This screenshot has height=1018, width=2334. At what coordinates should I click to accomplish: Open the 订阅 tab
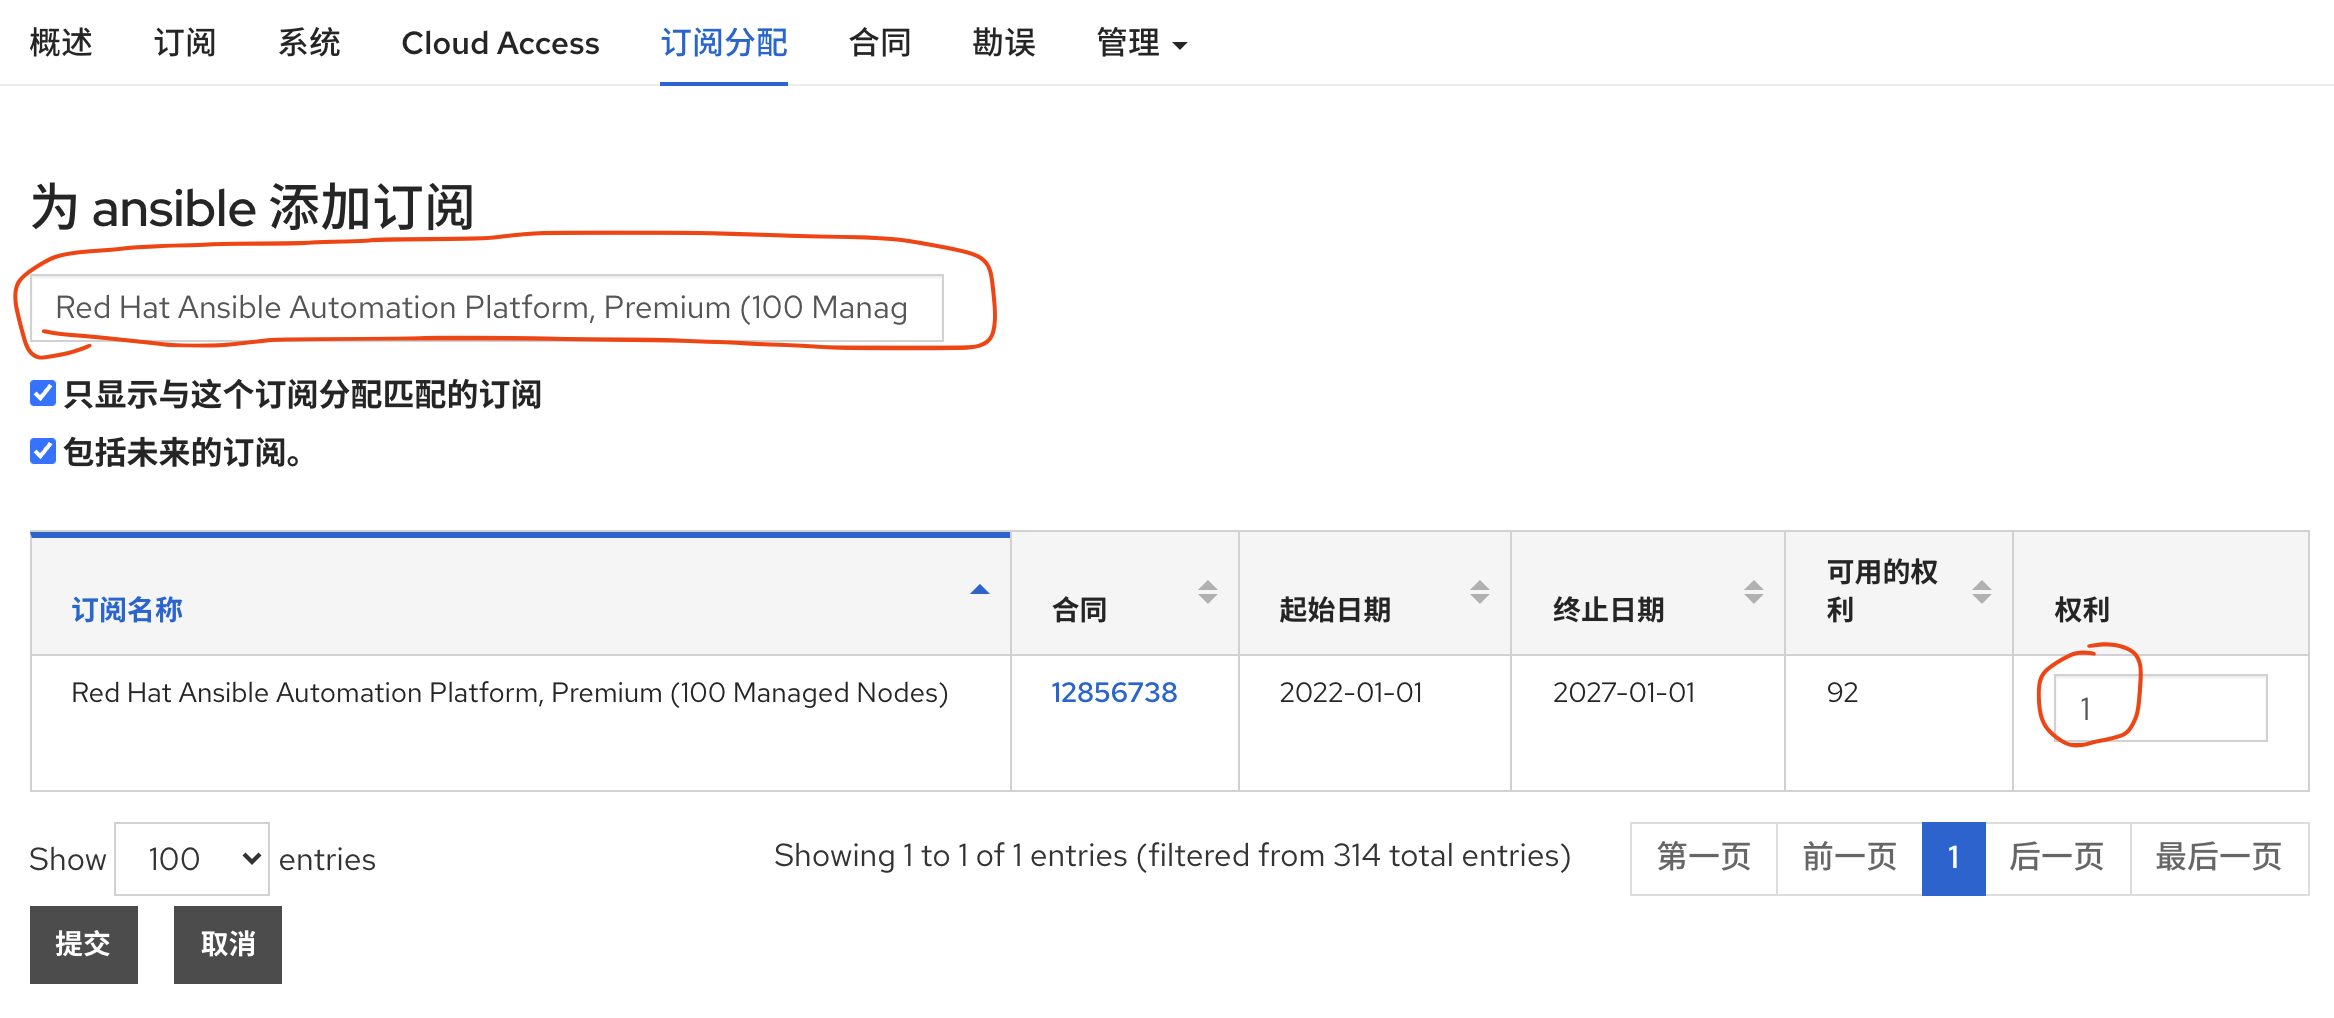(185, 43)
